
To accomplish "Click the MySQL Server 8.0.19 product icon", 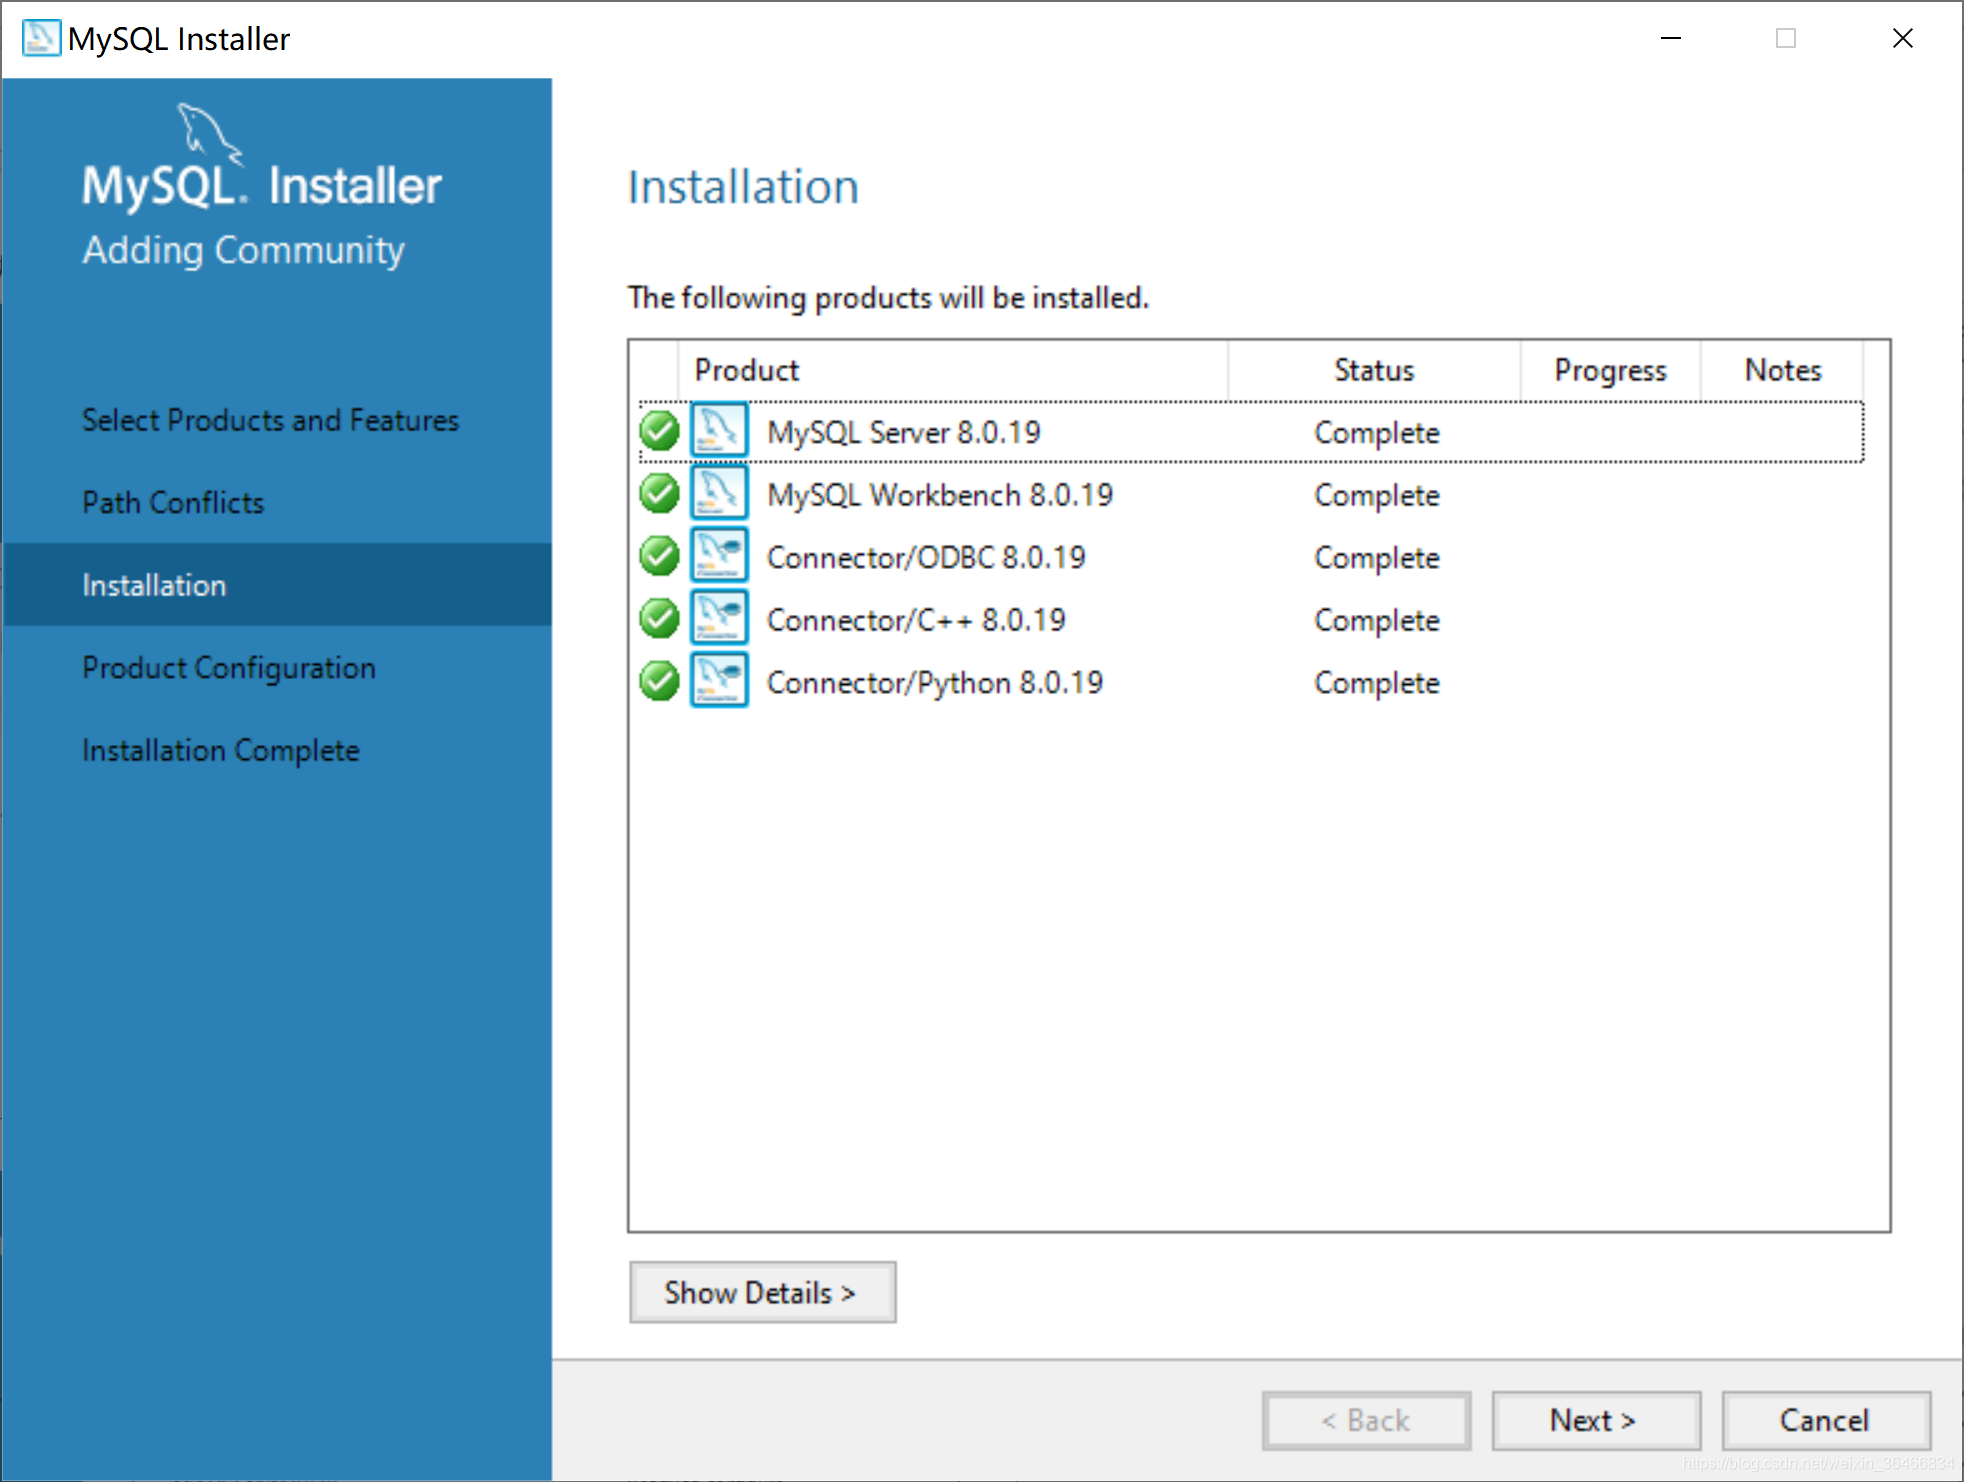I will 719,433.
